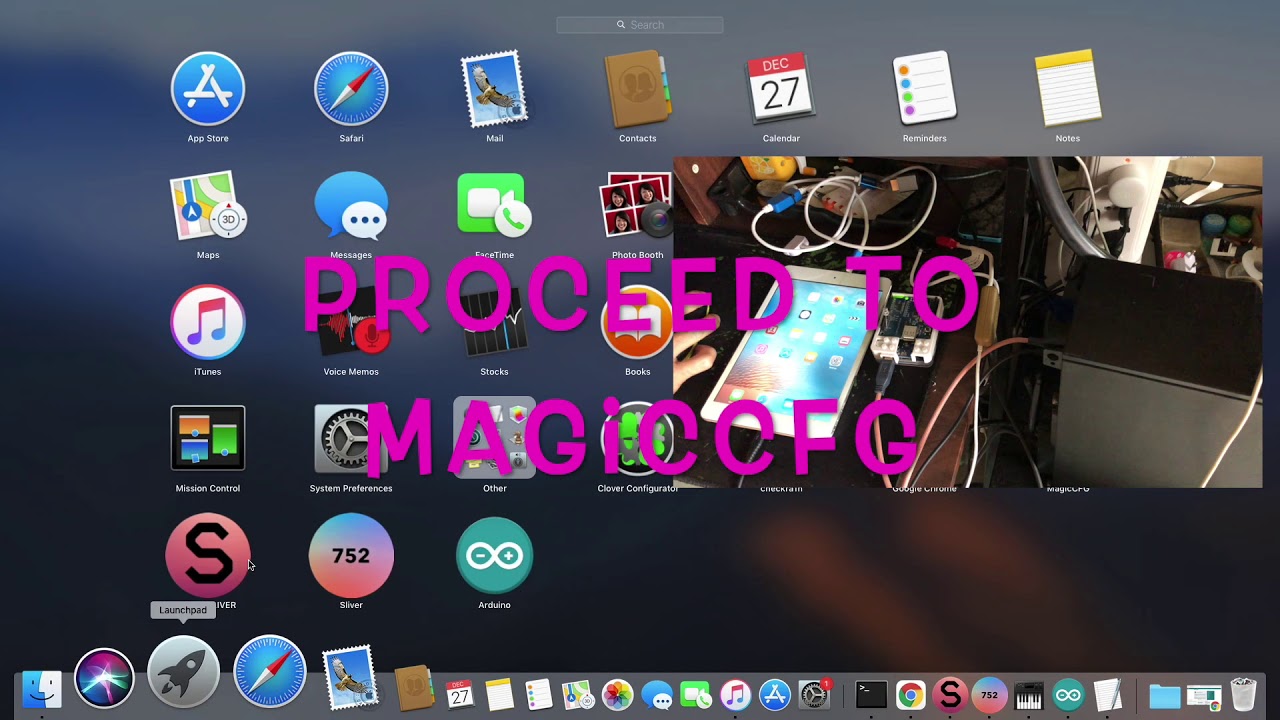
Task: Launch Safari from the Launchpad grid
Action: point(351,89)
